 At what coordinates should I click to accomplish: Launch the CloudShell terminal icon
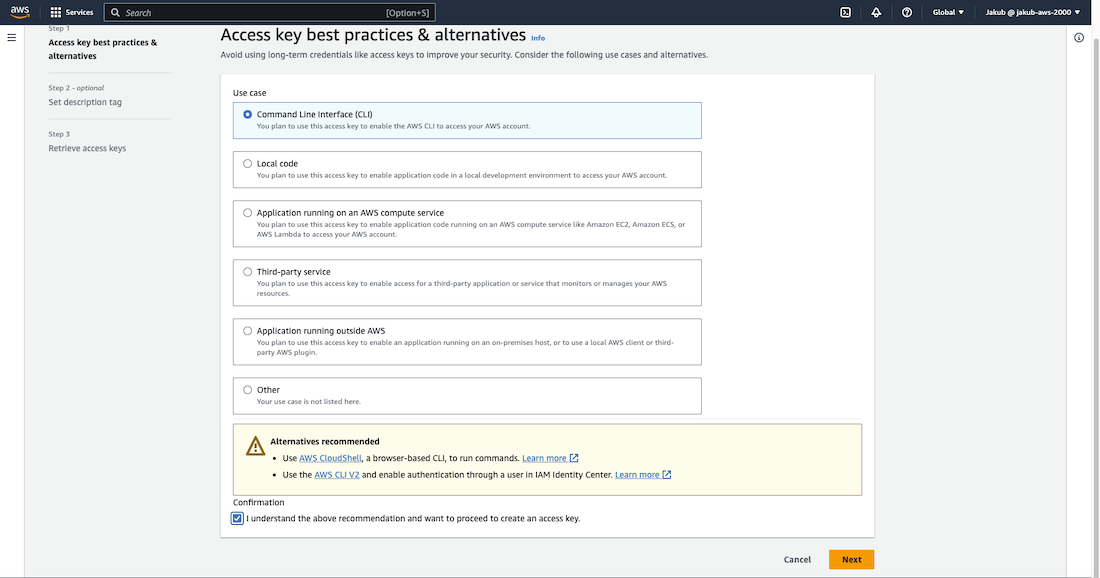845,12
